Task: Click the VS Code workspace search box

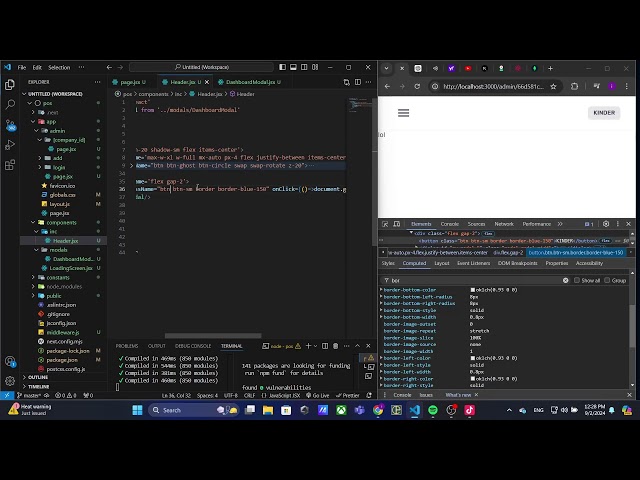Action: pos(202,67)
